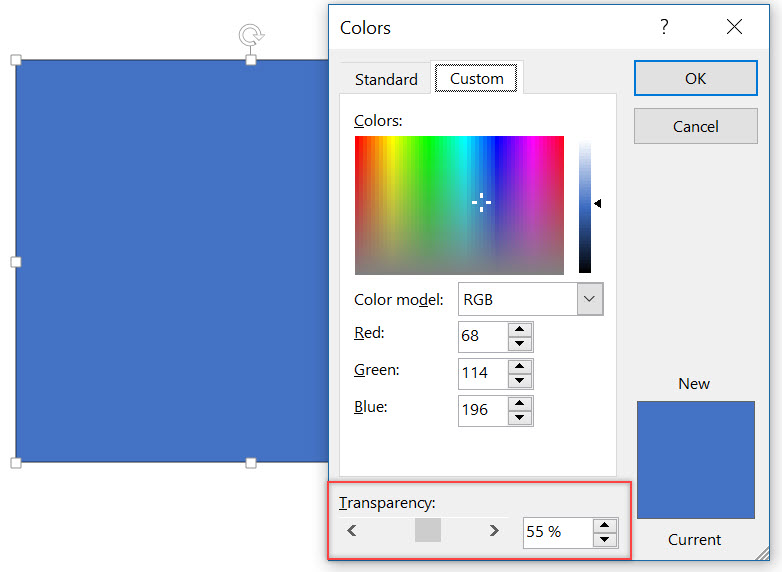Click the rotation handle above the blue rectangle

251,35
